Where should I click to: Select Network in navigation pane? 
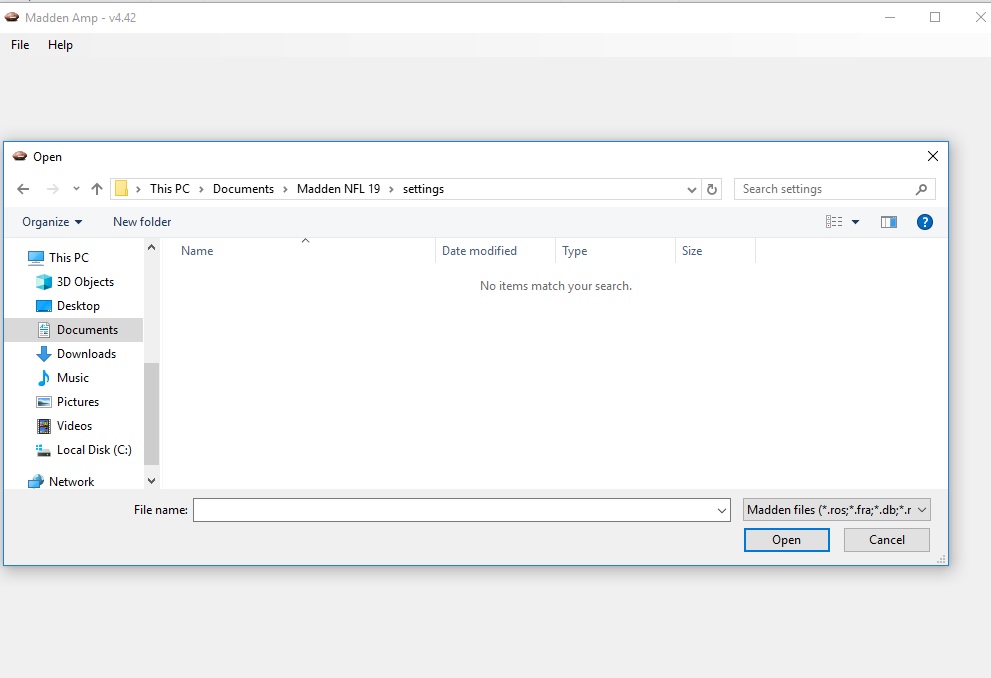coord(71,481)
